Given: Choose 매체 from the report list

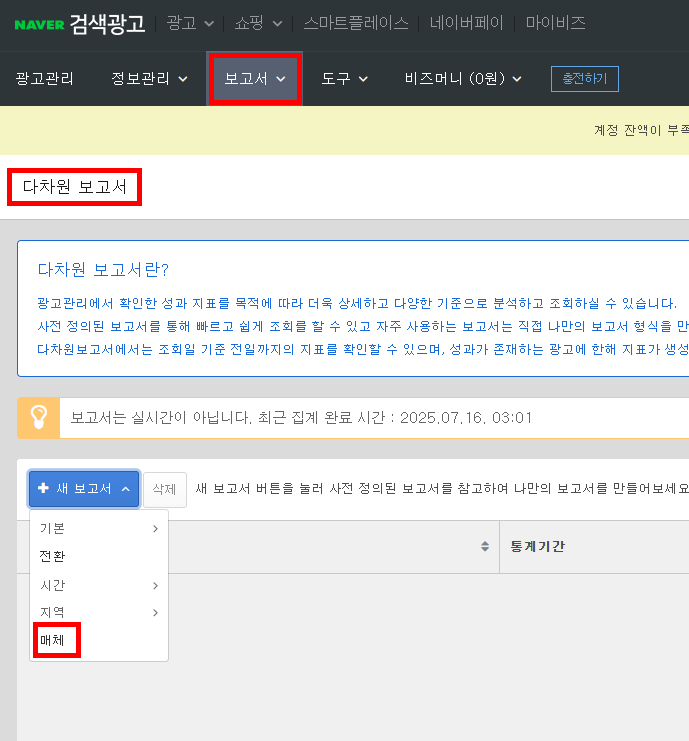Looking at the screenshot, I should (x=52, y=640).
